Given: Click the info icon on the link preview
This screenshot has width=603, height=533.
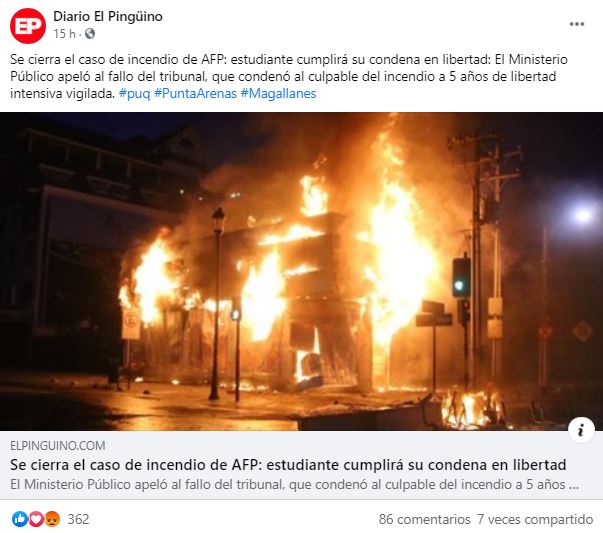Looking at the screenshot, I should click(x=581, y=430).
